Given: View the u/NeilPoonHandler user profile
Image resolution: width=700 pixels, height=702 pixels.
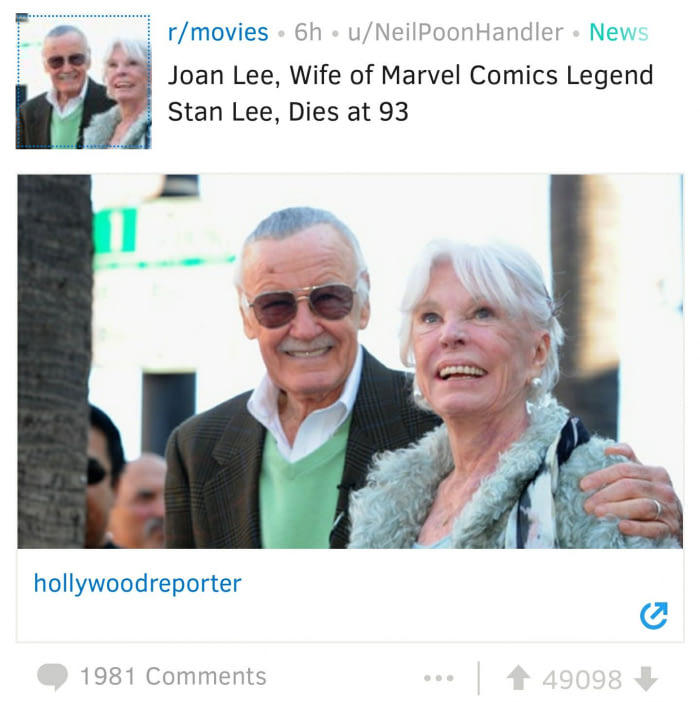Looking at the screenshot, I should pos(455,32).
